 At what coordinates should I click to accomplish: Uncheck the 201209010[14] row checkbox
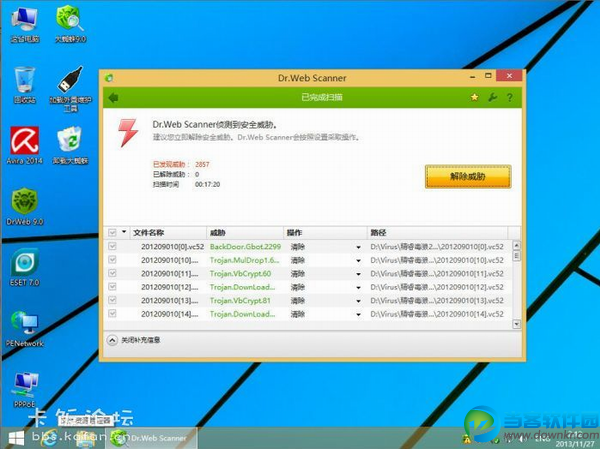112,313
